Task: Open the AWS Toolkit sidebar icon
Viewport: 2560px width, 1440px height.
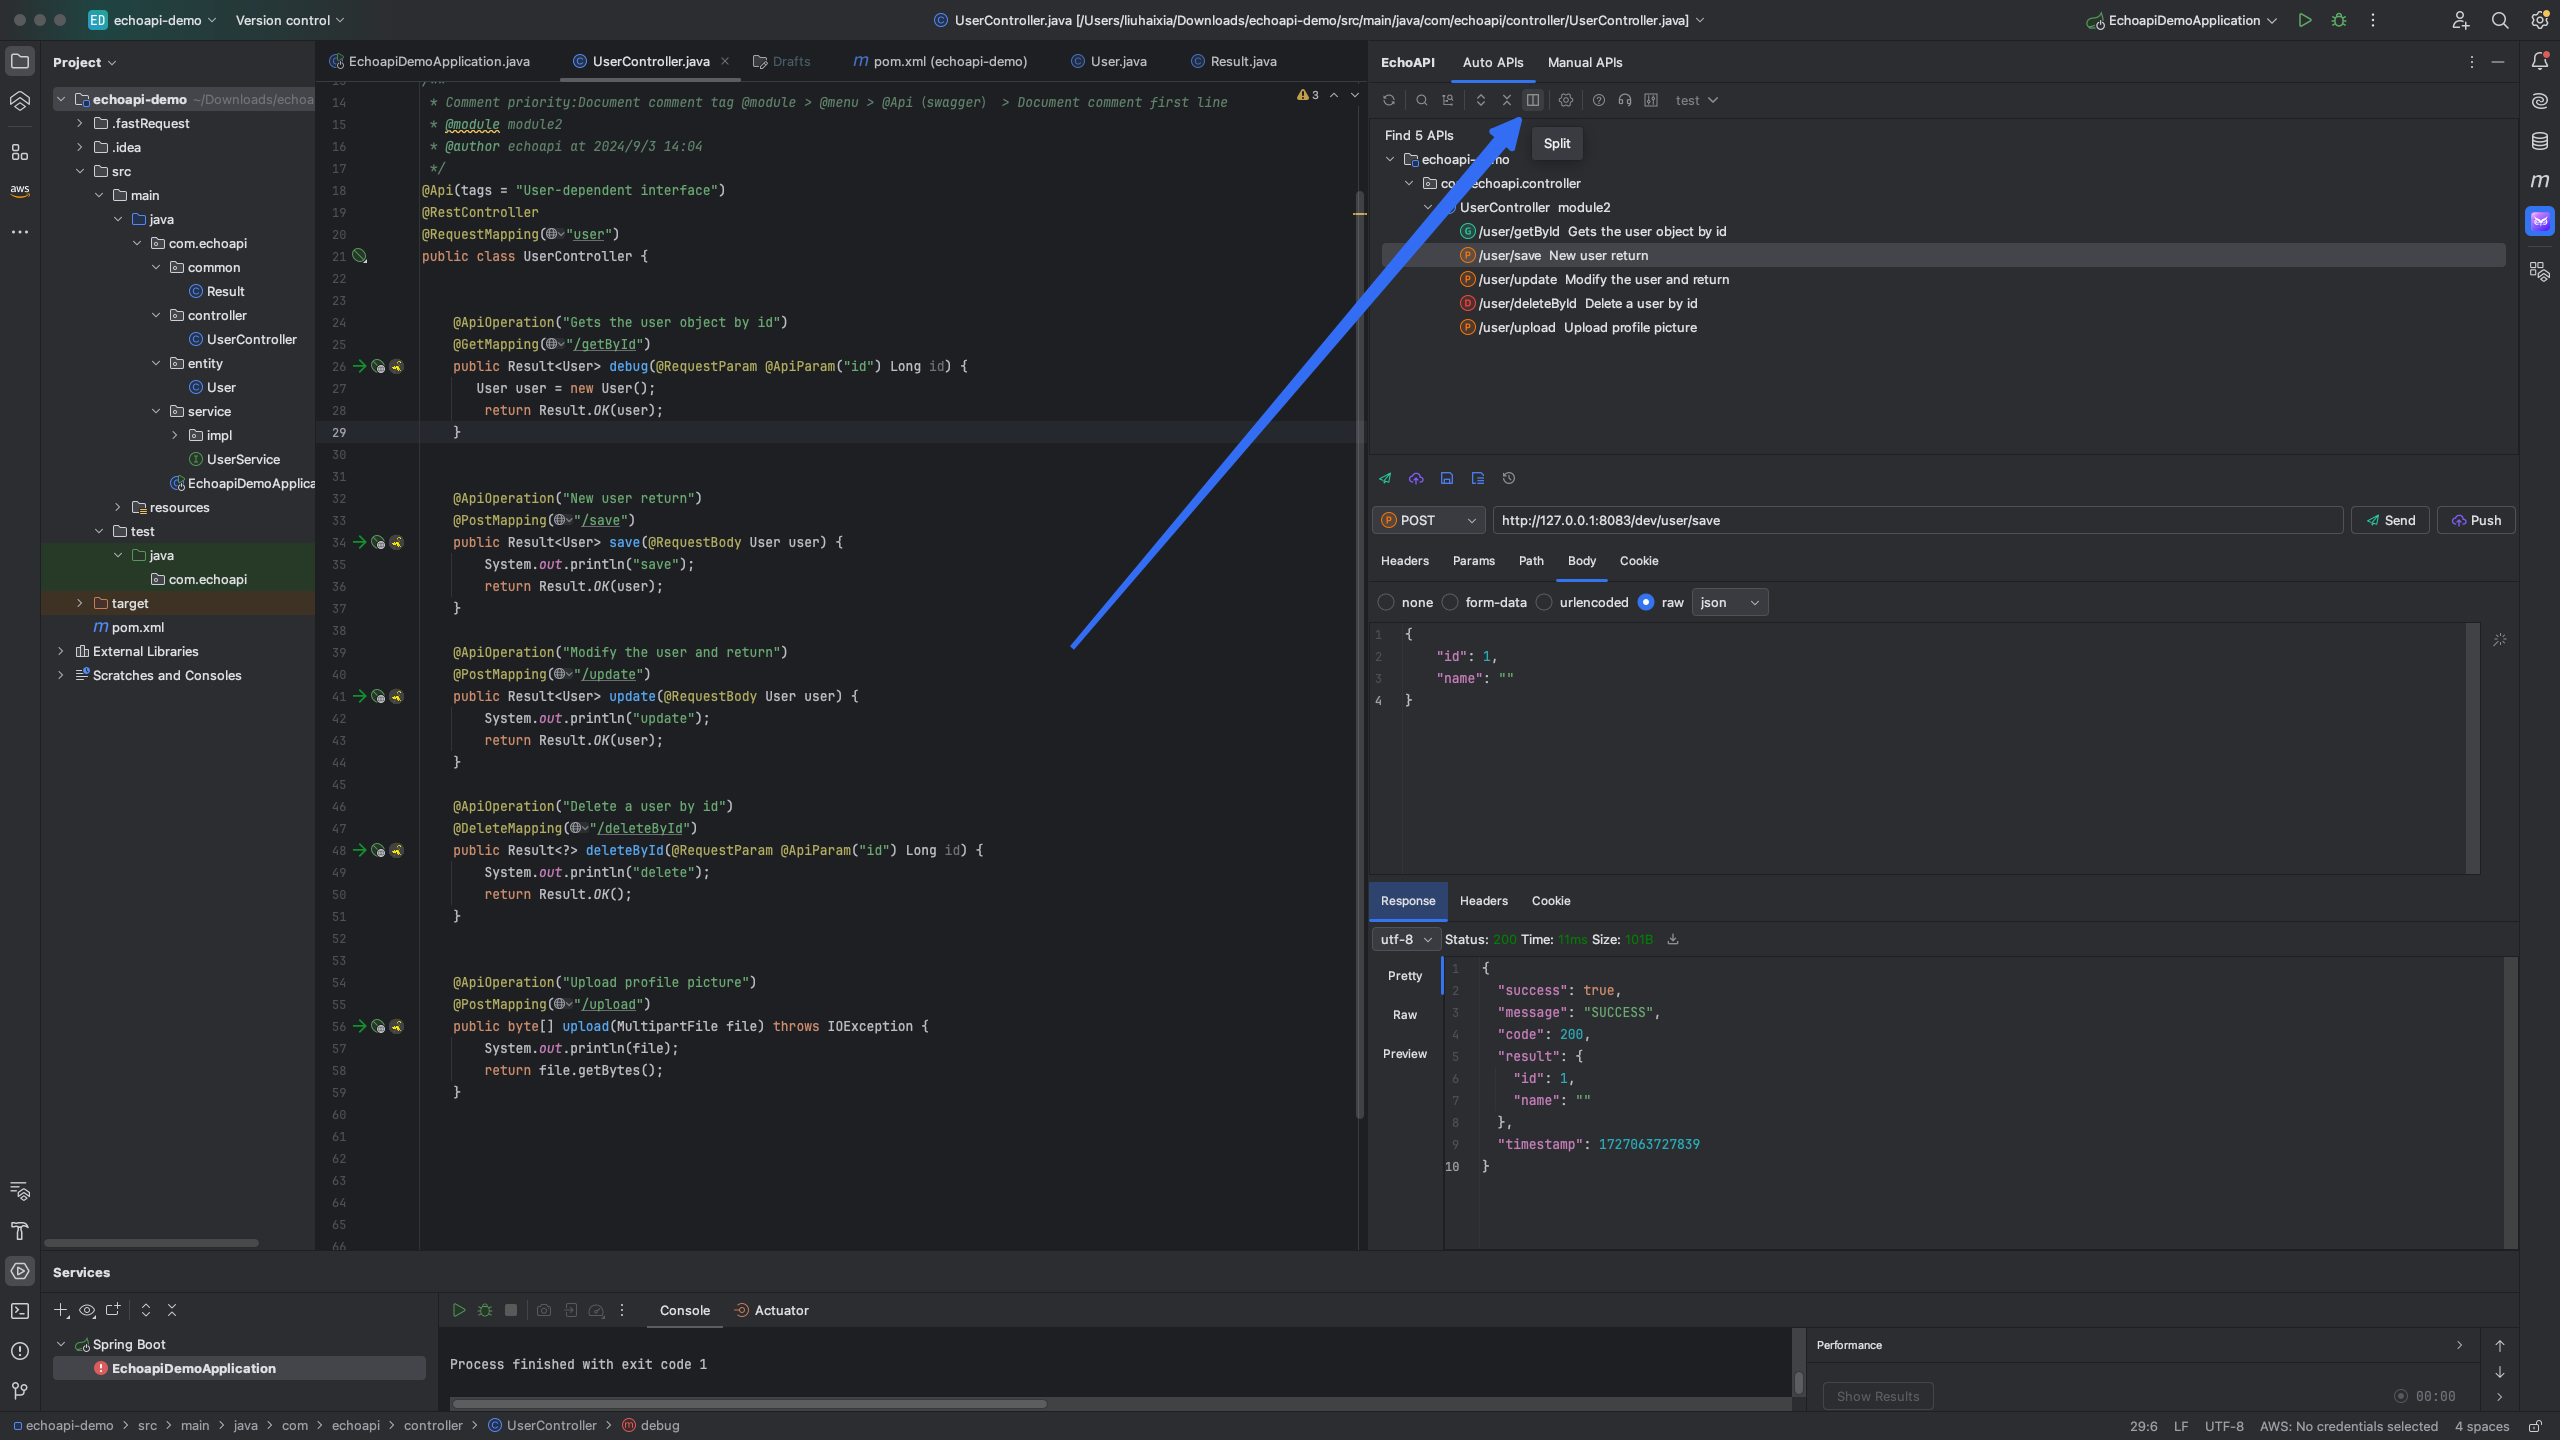Action: (x=20, y=190)
